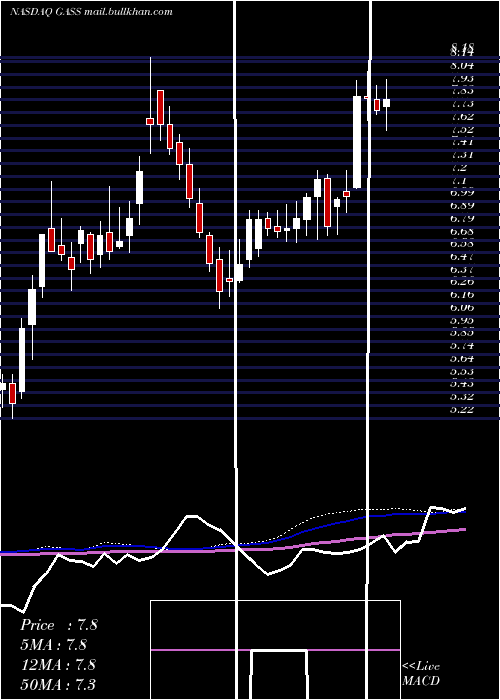This screenshot has height=700, width=500.
Task: Click the 6.37 price axis label
Action: coord(462,270)
